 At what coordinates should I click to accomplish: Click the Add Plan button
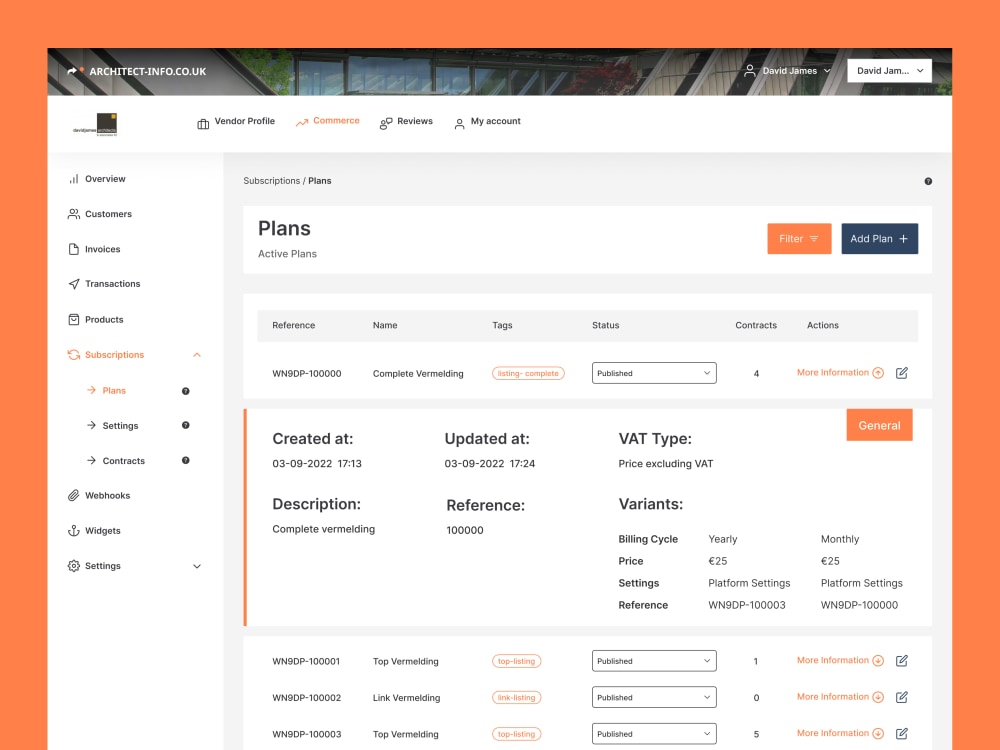(x=879, y=239)
